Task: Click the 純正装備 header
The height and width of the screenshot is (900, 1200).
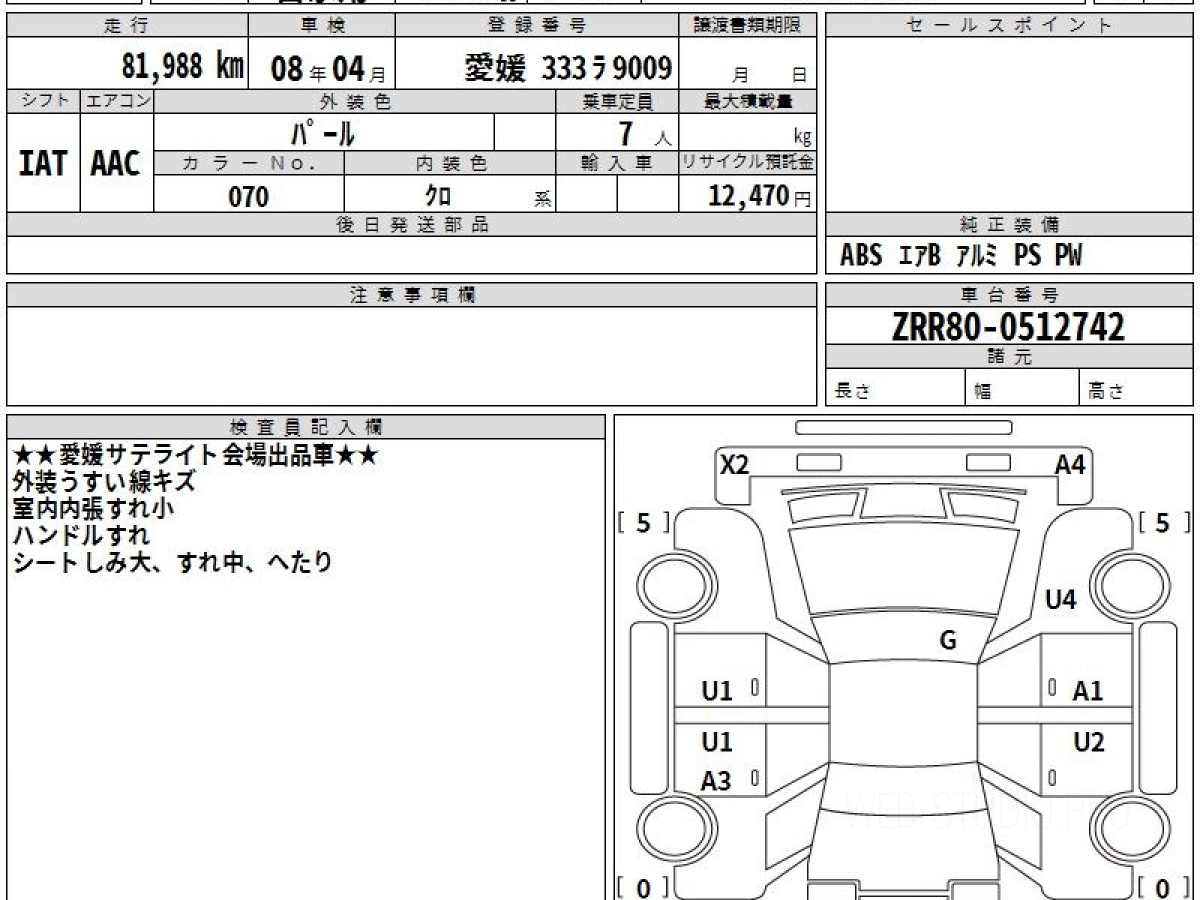Action: pyautogui.click(x=1009, y=225)
